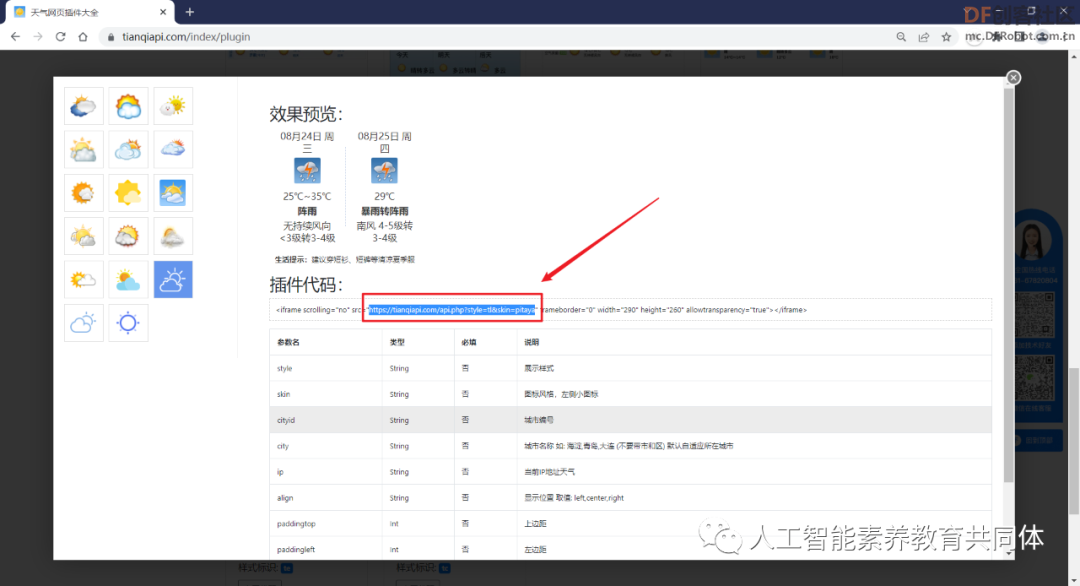Screen dimensions: 1080x586
Task: Select the orange spiky sun with tiny cloud skin
Action: (83, 193)
